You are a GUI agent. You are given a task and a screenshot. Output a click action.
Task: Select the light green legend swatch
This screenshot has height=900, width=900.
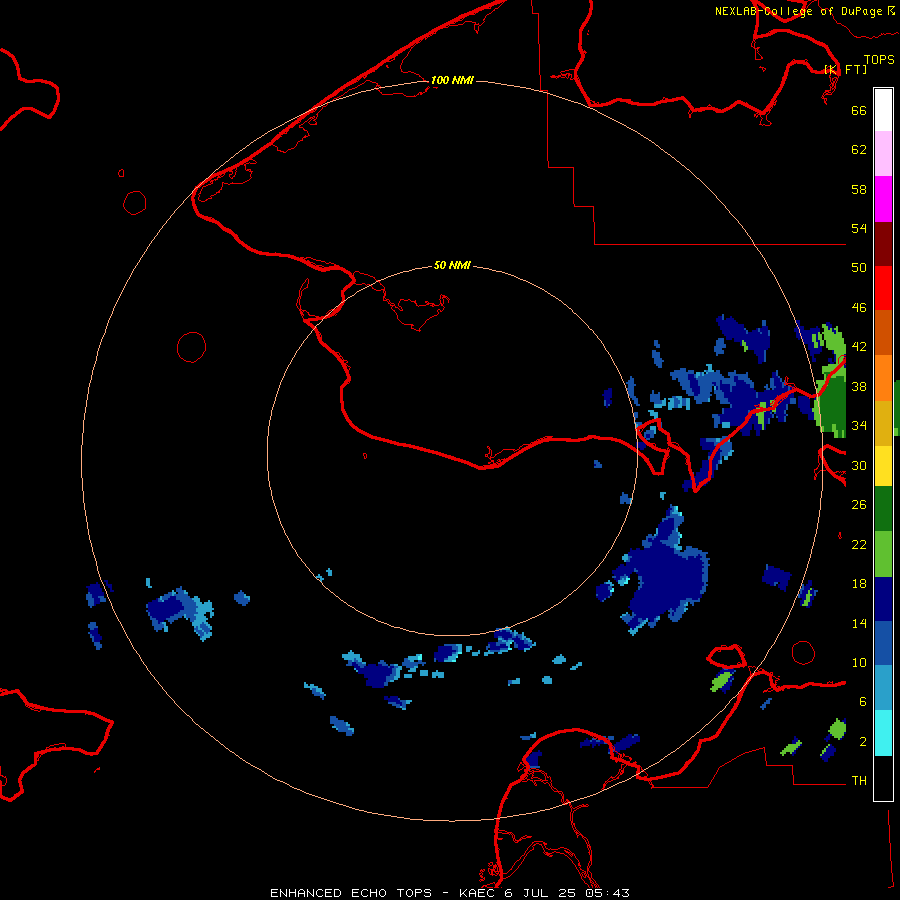883,554
